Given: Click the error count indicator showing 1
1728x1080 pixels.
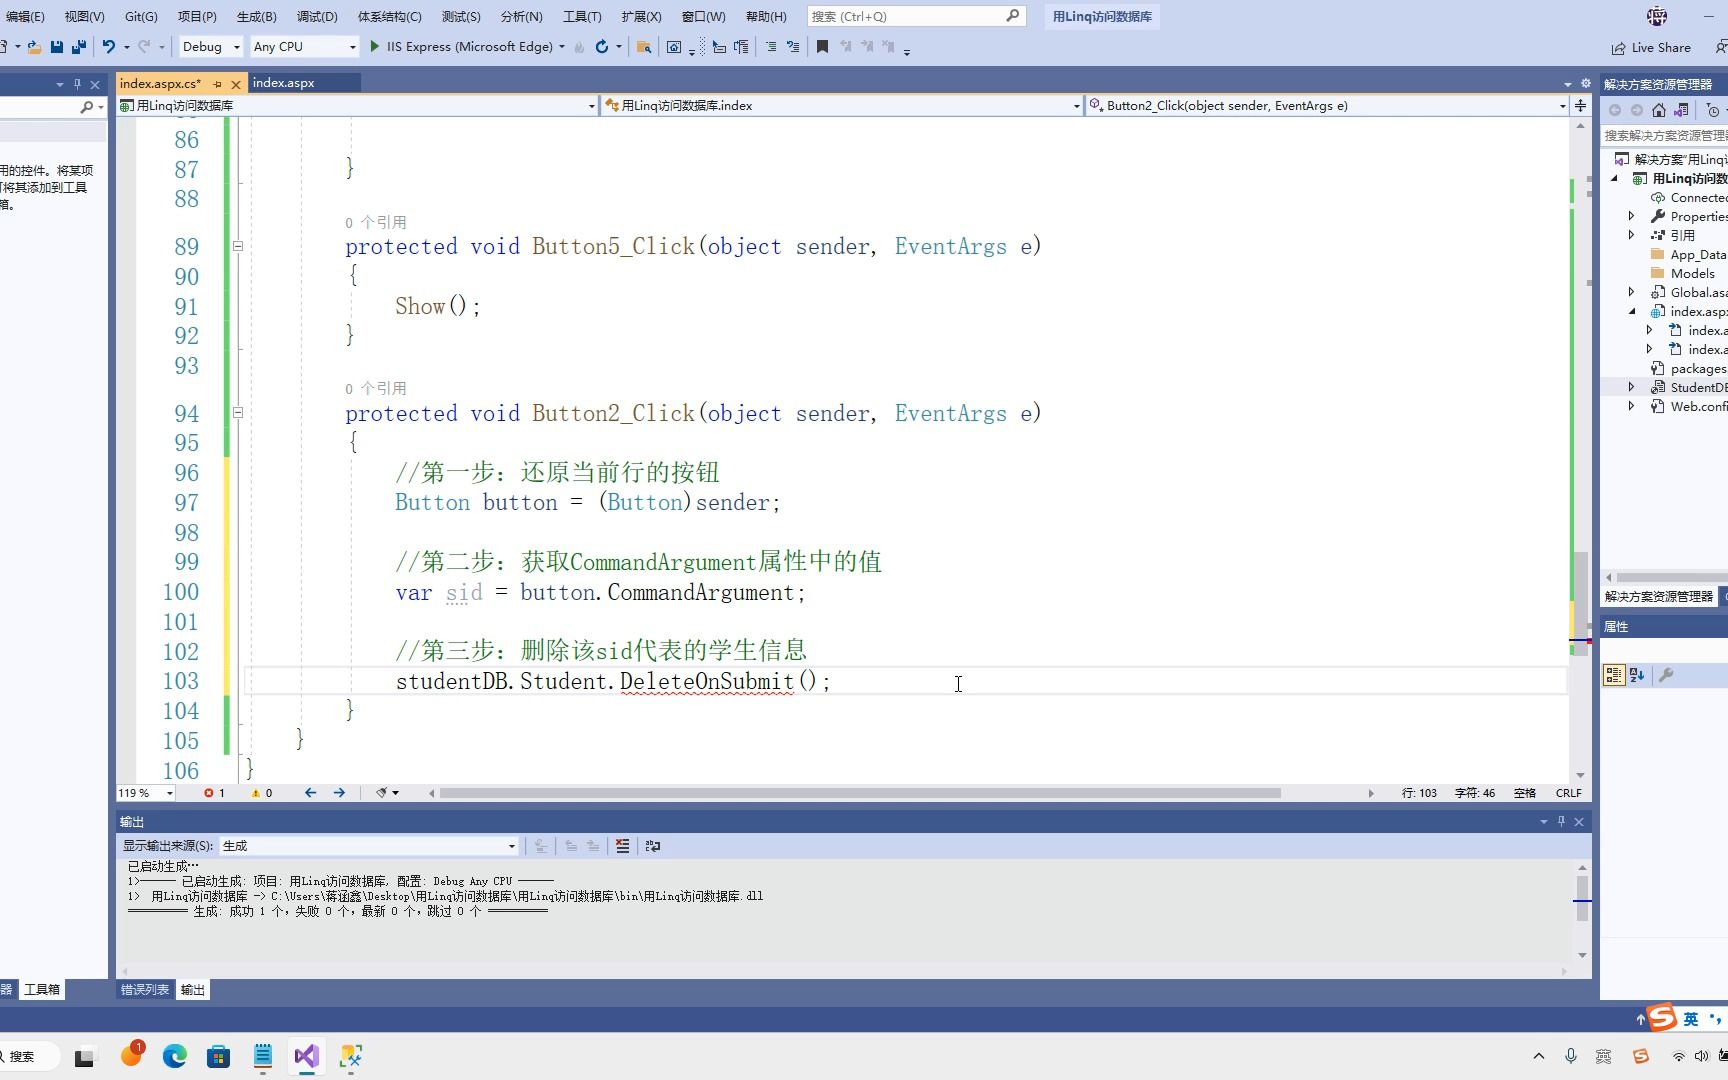Looking at the screenshot, I should tap(214, 793).
